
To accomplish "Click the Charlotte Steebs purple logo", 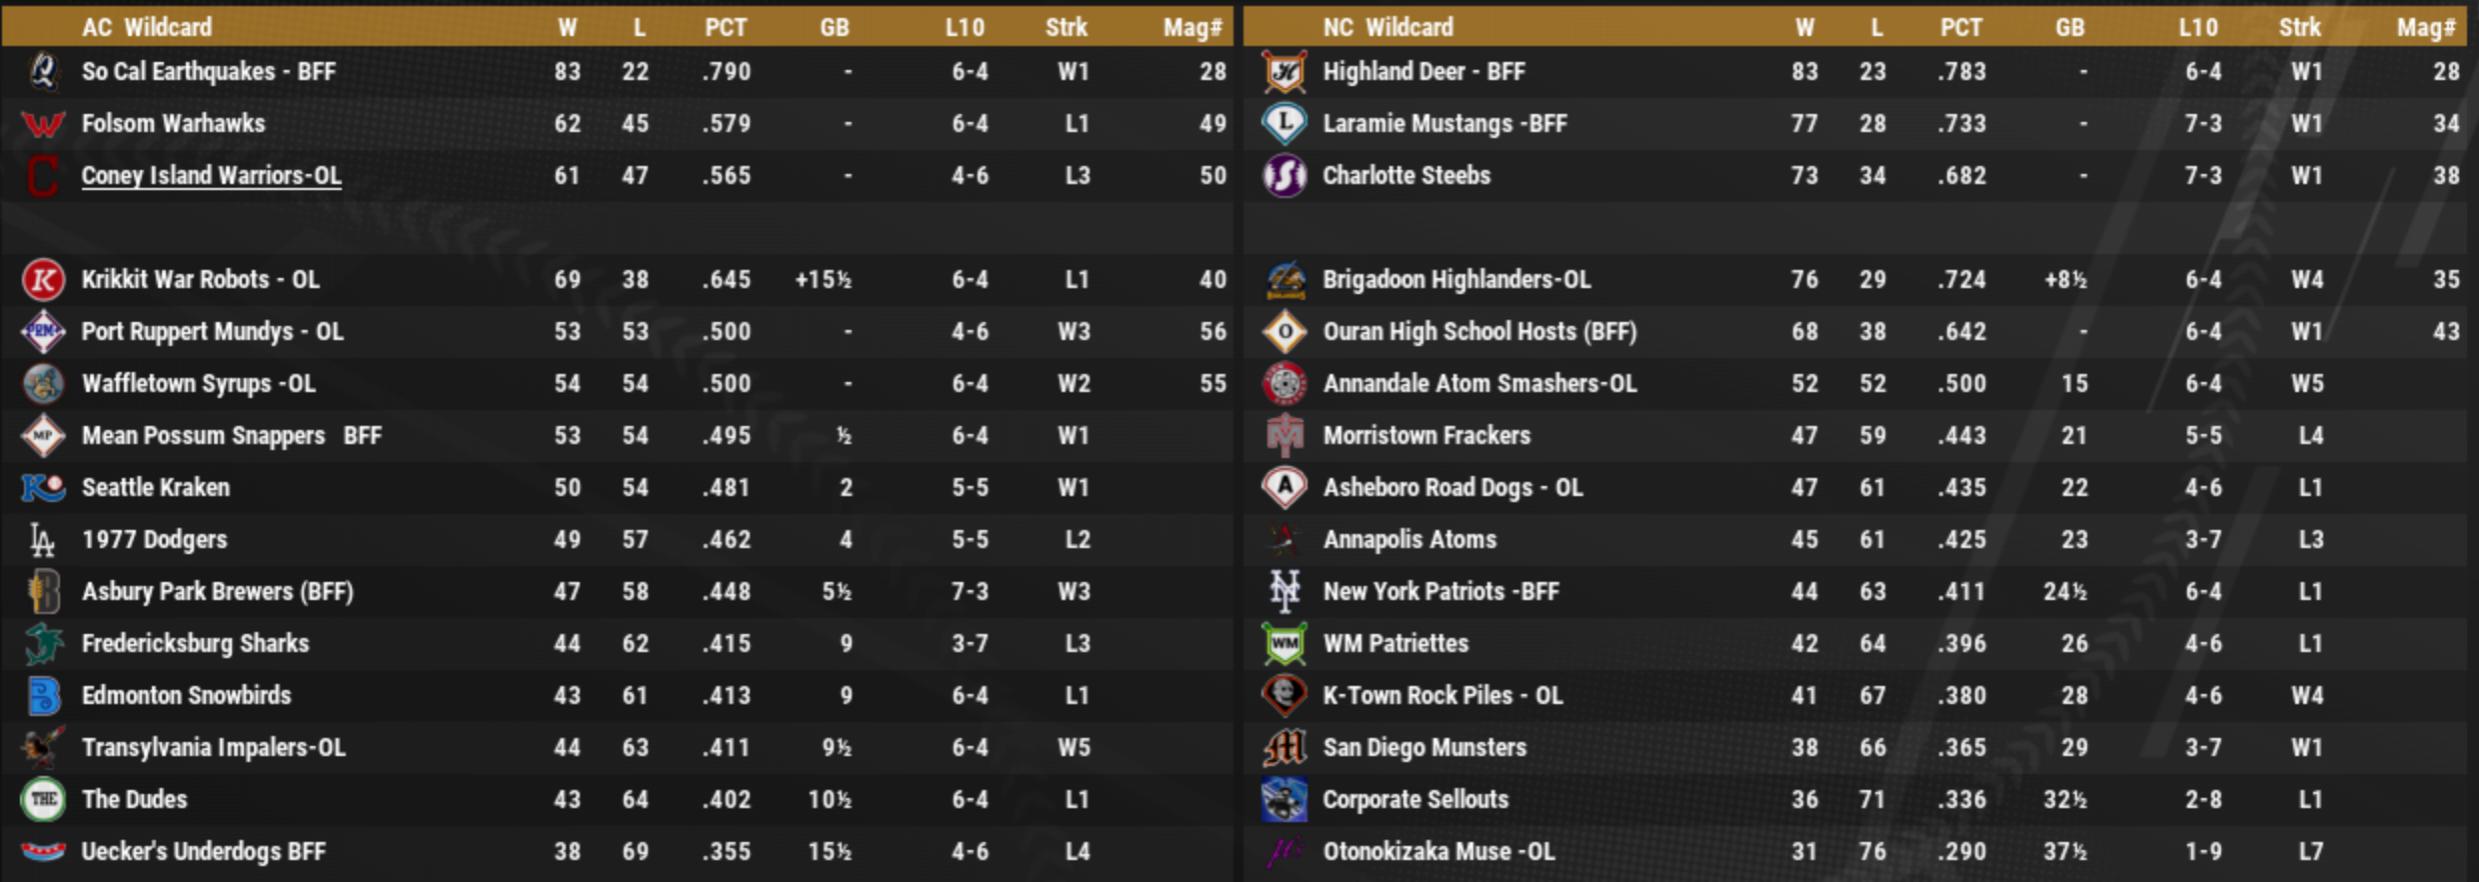I will click(1285, 176).
